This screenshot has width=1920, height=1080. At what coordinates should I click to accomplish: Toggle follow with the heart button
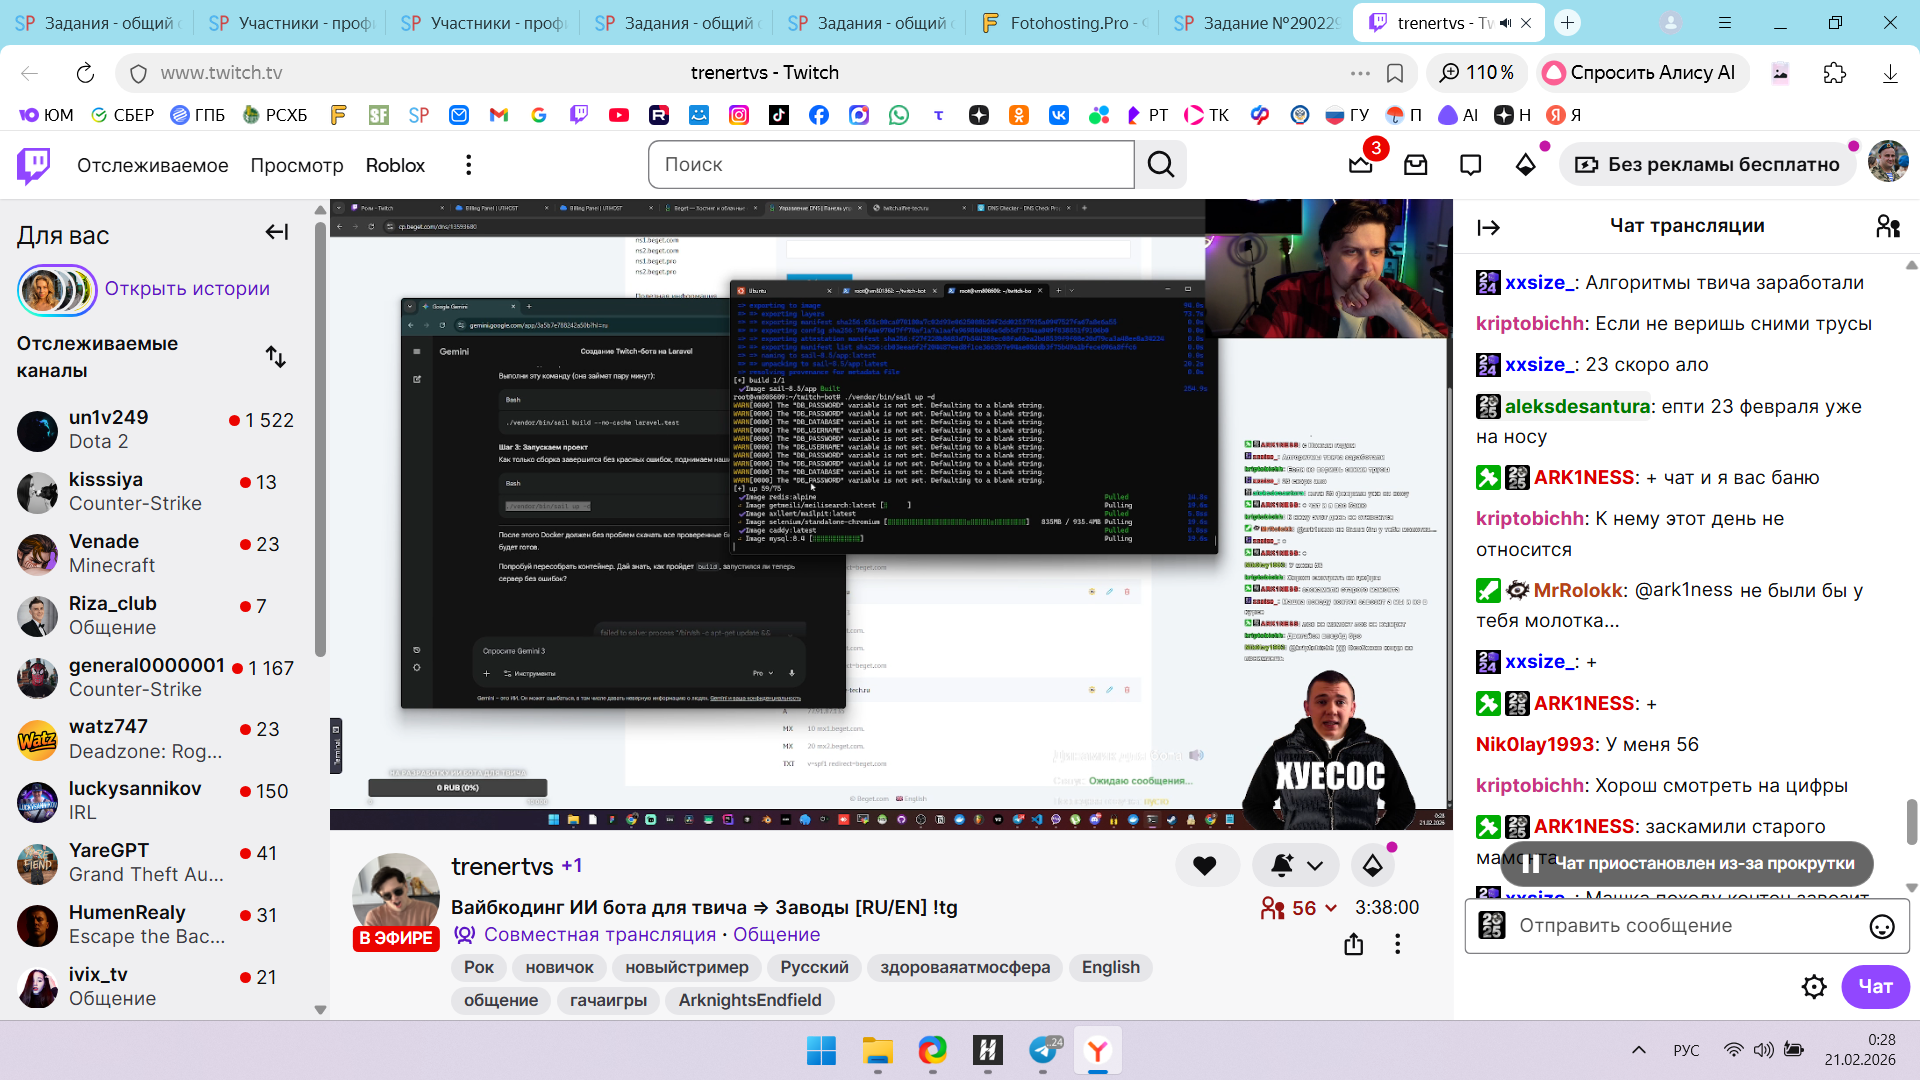coord(1205,866)
